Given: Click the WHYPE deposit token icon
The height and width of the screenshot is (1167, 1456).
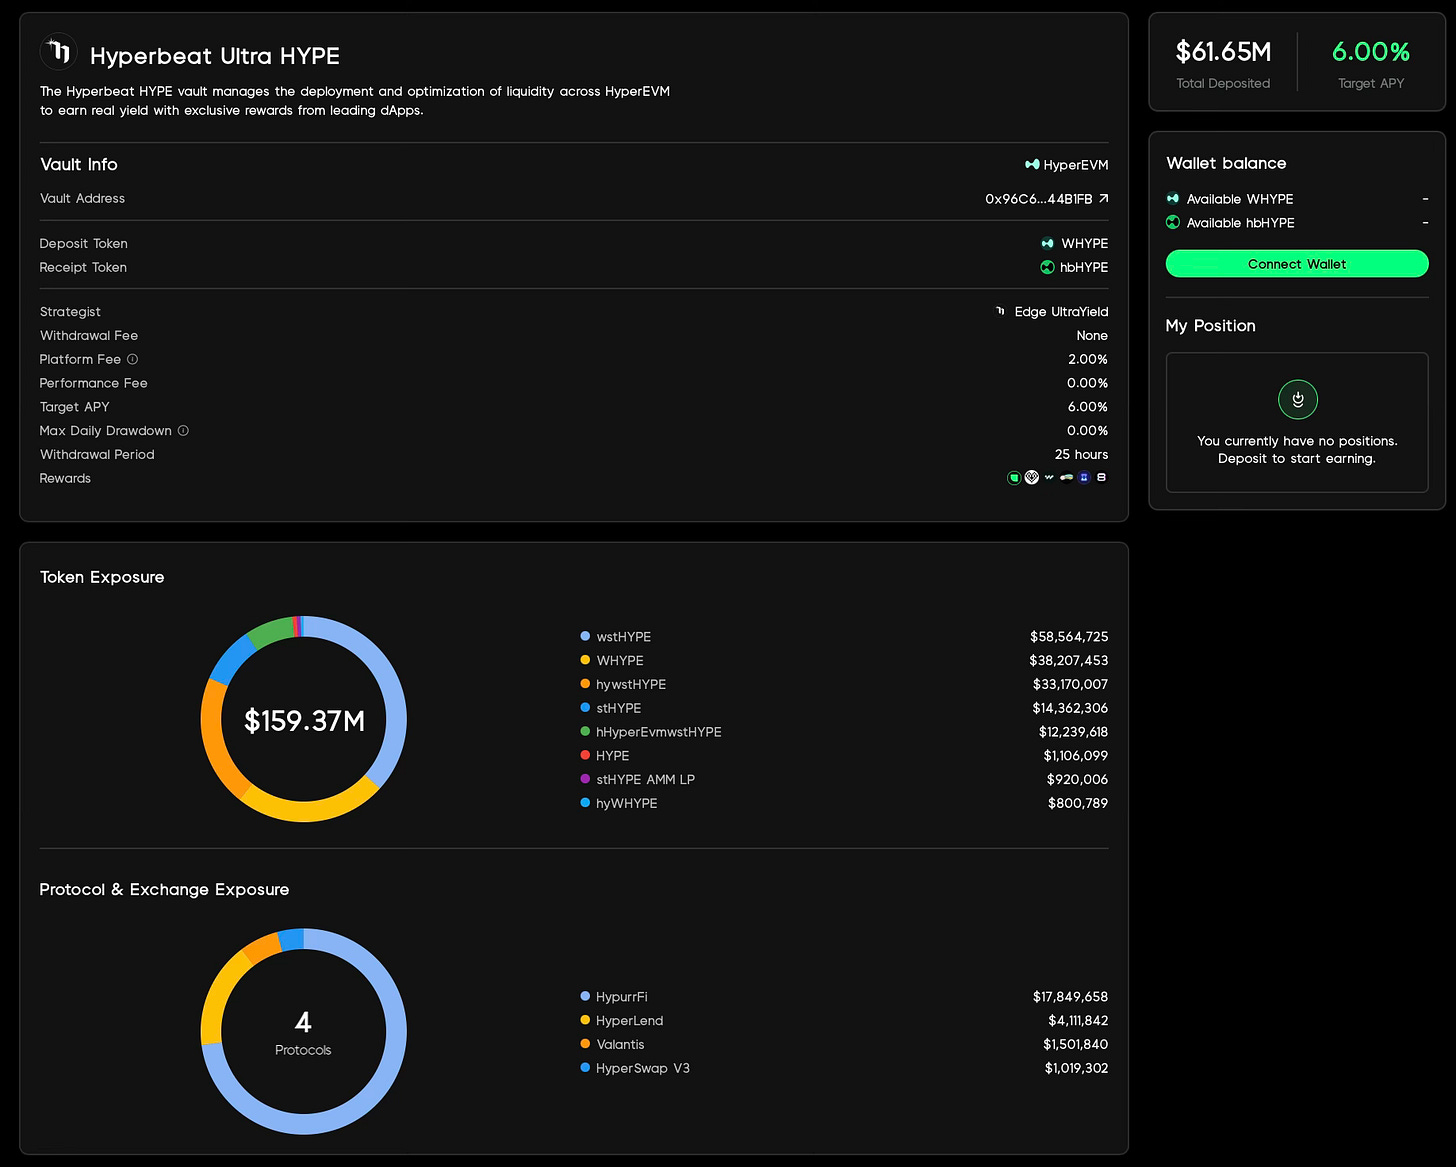Looking at the screenshot, I should tap(1048, 243).
